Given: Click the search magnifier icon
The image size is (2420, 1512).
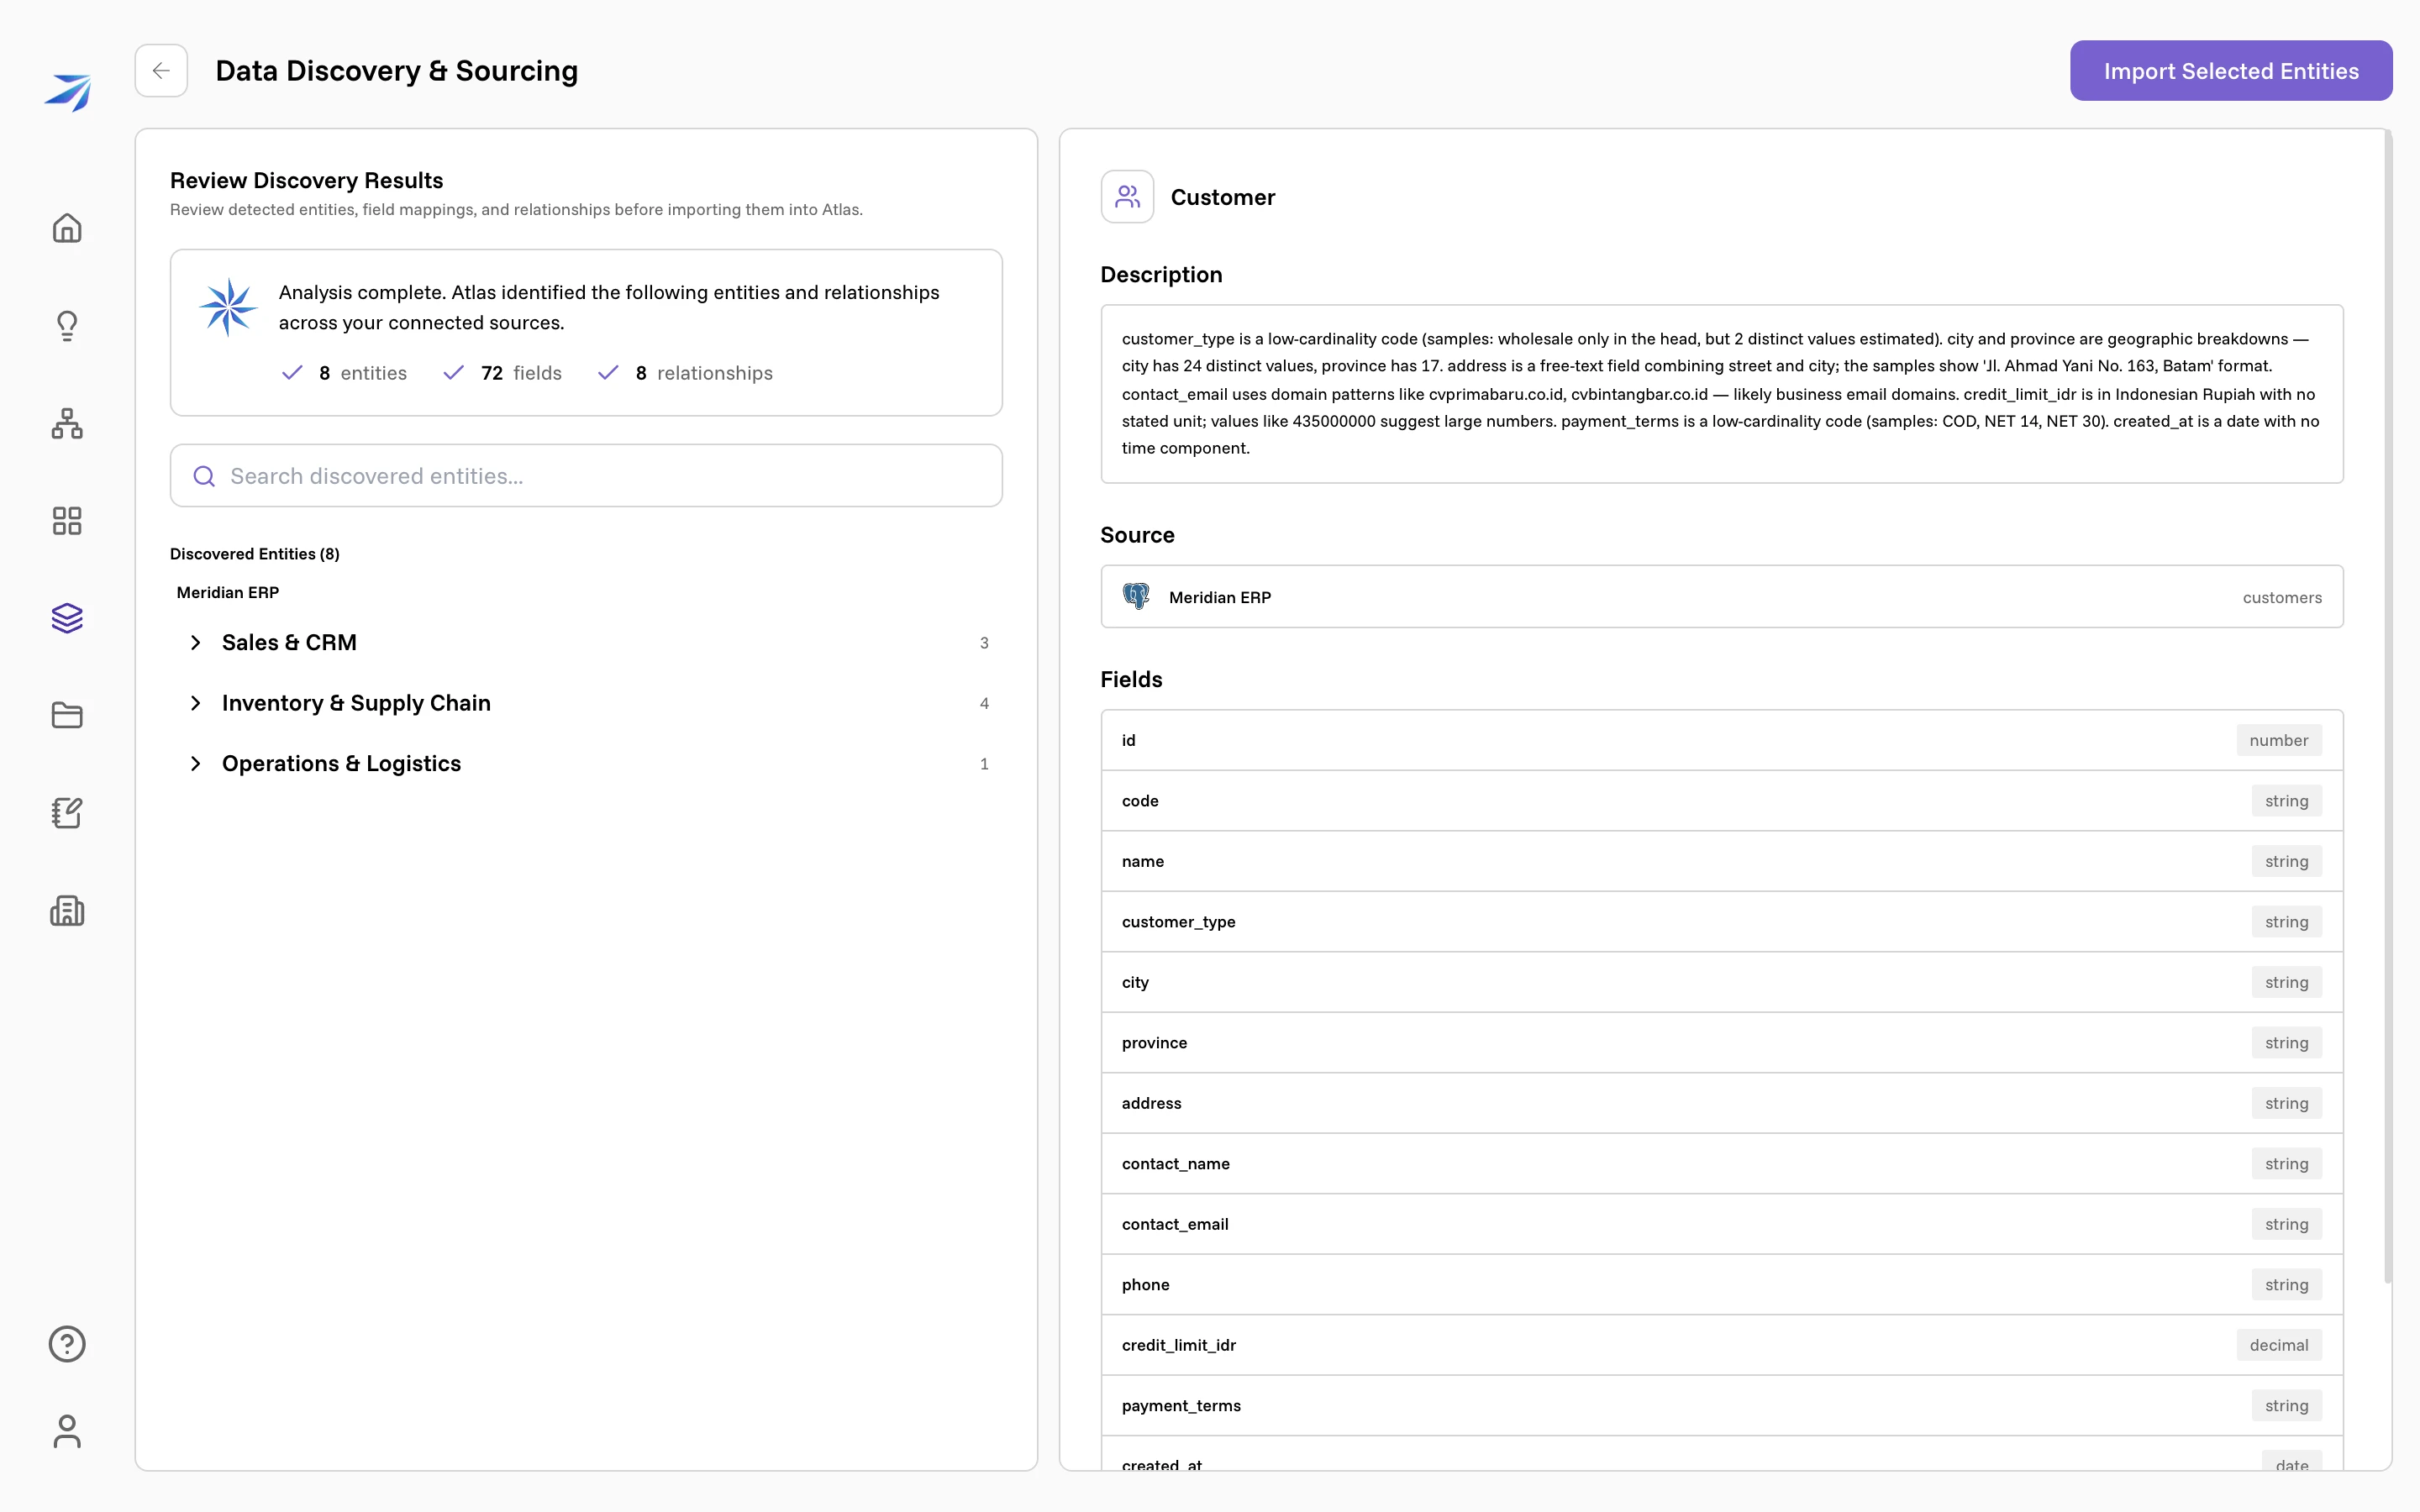Looking at the screenshot, I should [204, 476].
